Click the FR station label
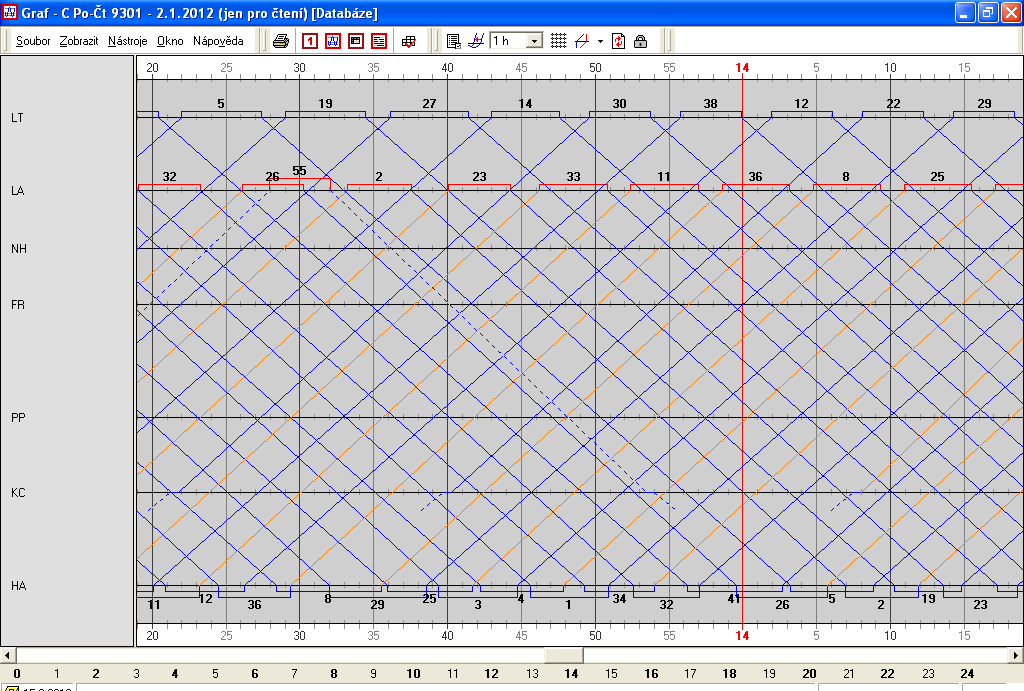Screen dimensions: 1024x691 18,304
